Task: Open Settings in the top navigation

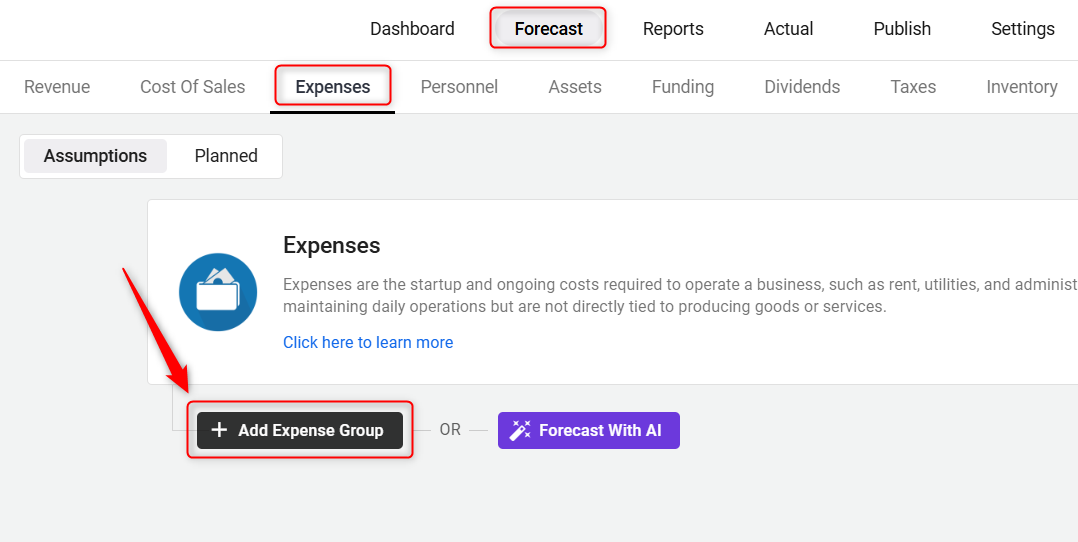Action: (1023, 29)
